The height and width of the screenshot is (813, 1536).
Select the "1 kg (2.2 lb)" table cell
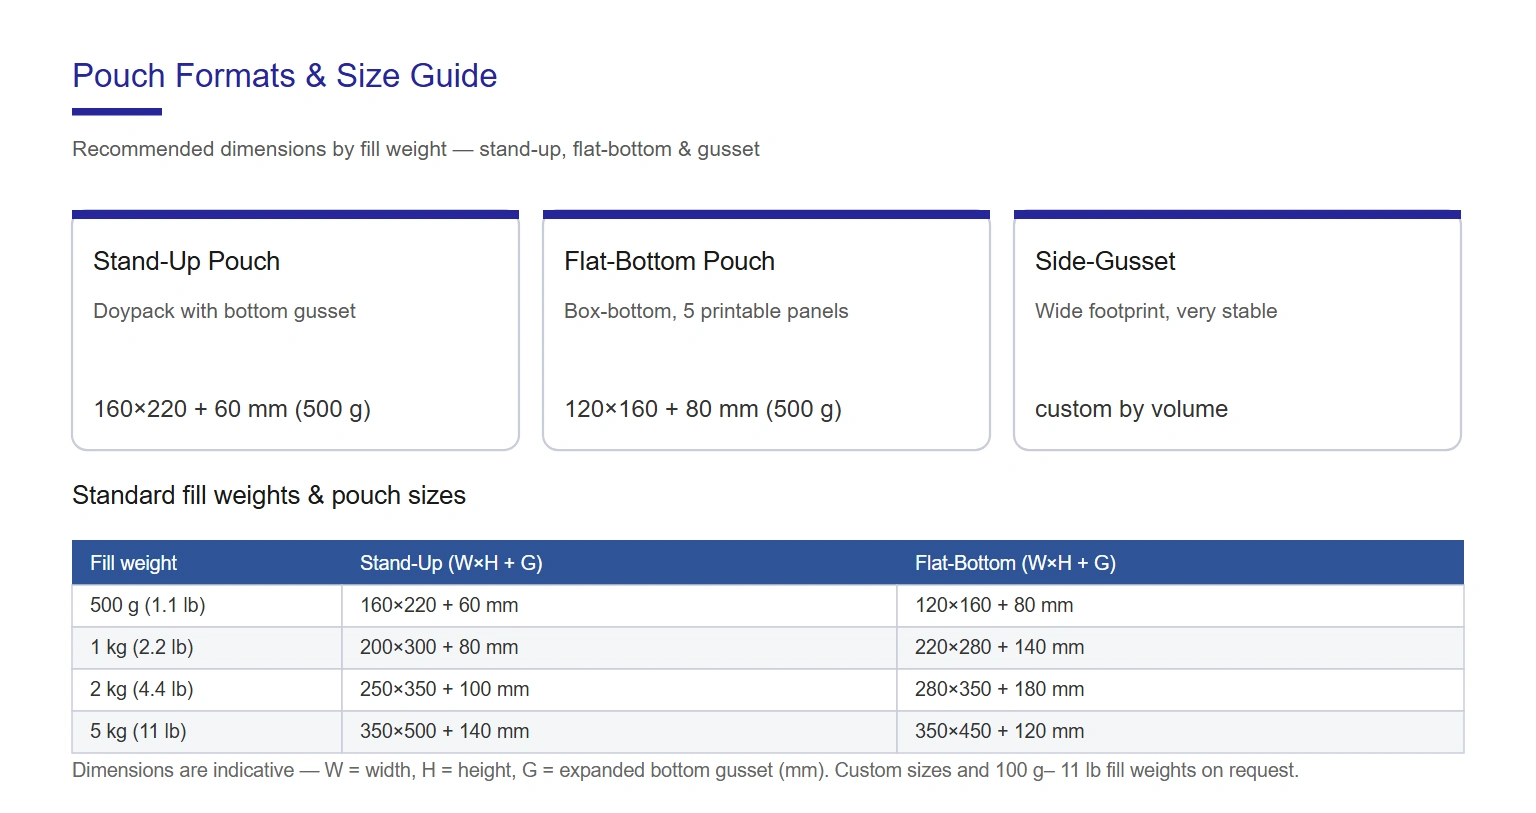click(x=207, y=647)
